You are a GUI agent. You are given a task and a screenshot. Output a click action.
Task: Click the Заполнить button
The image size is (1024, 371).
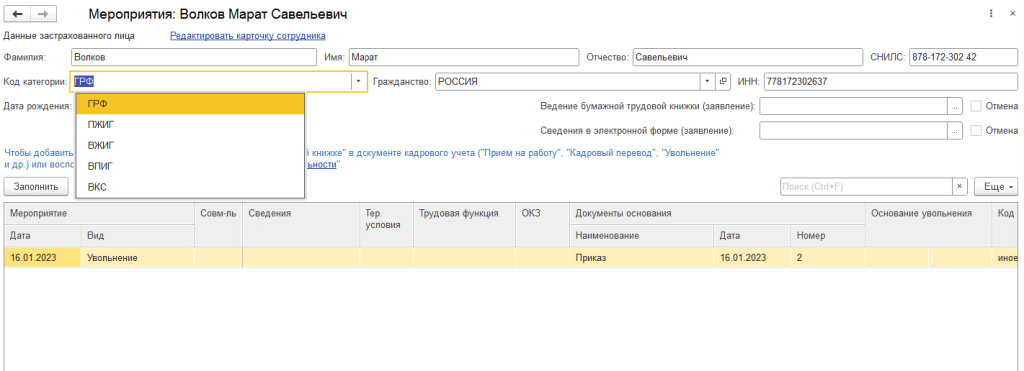36,186
